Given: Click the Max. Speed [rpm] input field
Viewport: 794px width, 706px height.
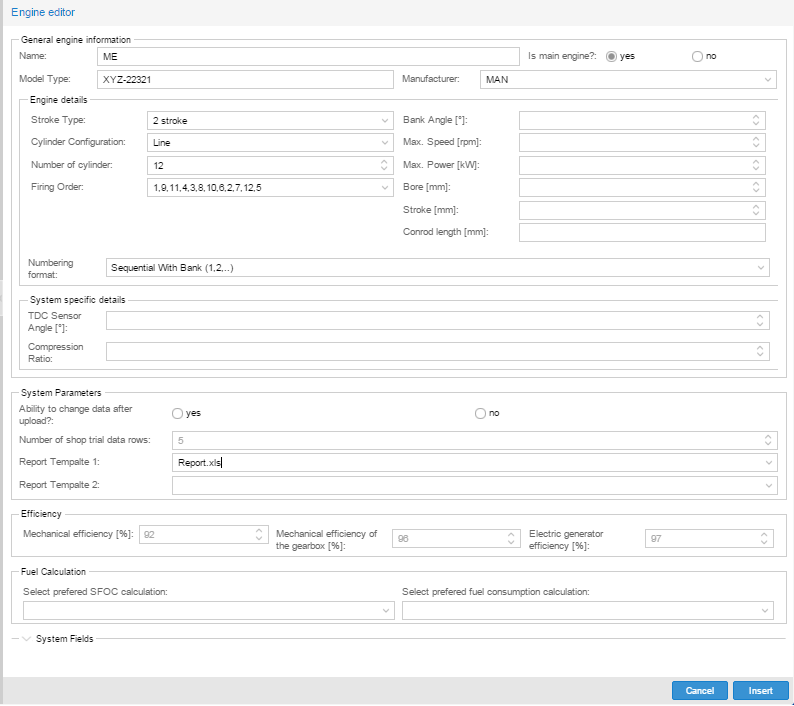Looking at the screenshot, I should [642, 142].
